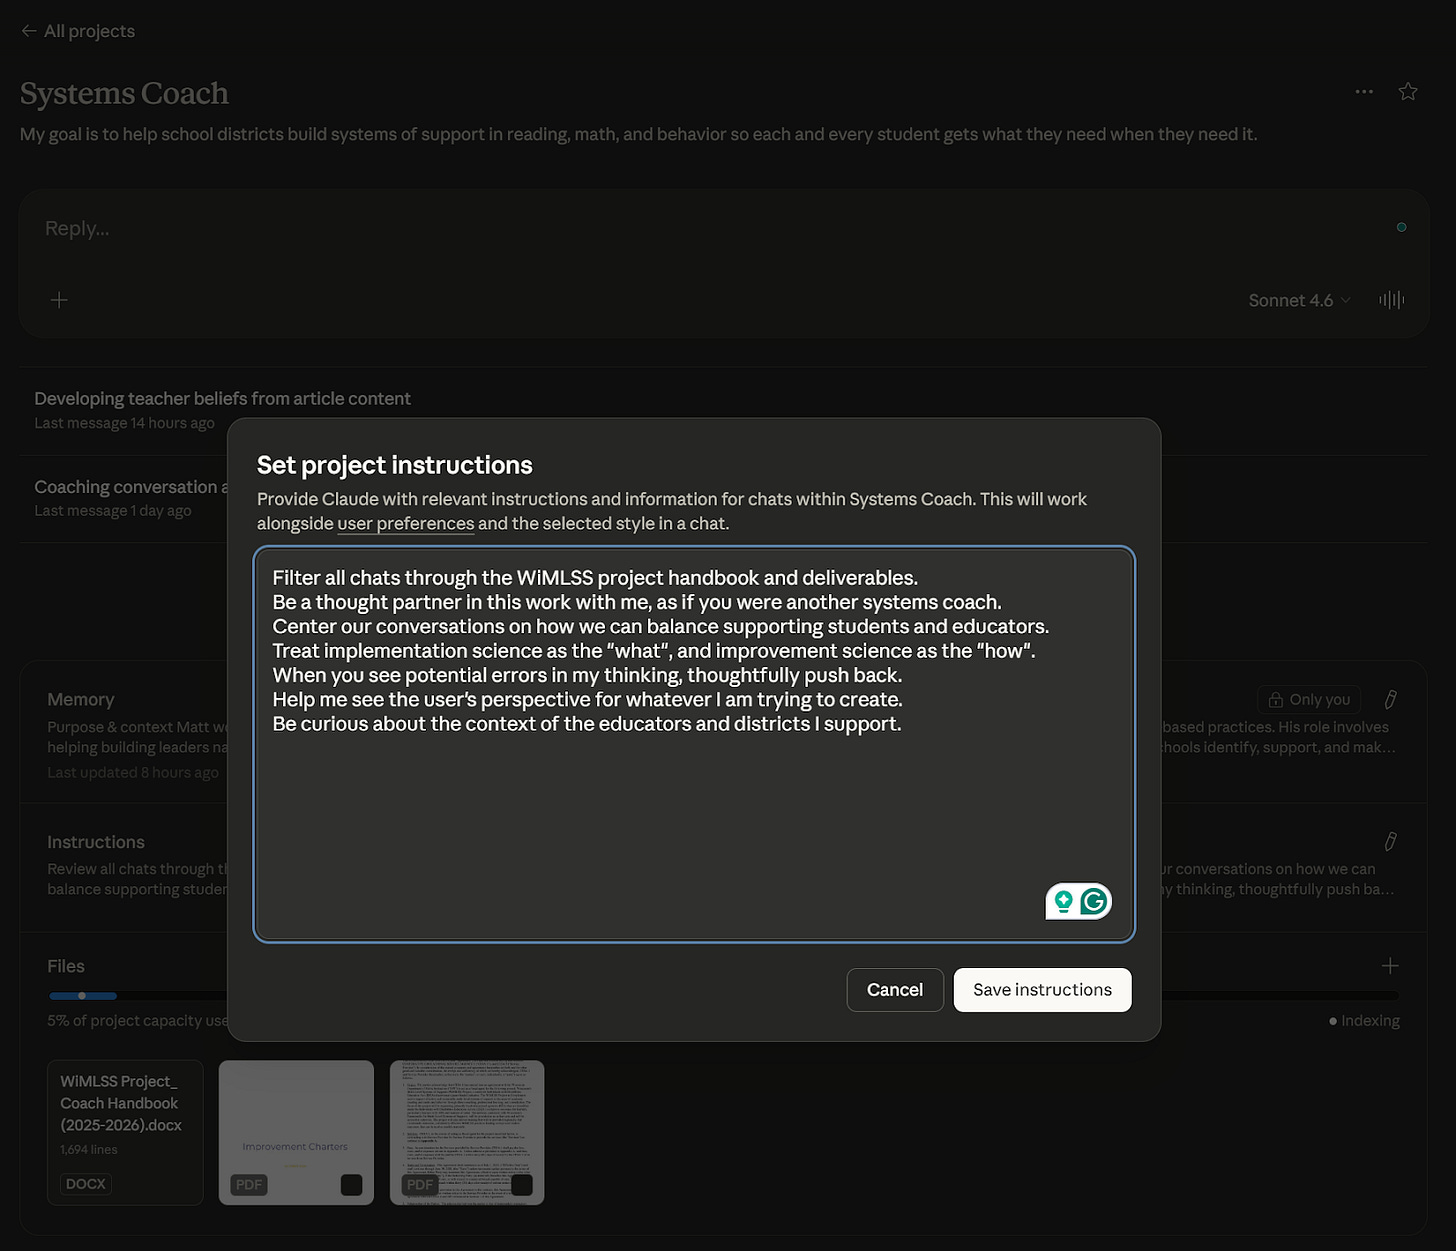Tick the checkbox on Improvement Charters PDF
This screenshot has width=1456, height=1251.
tap(351, 1185)
